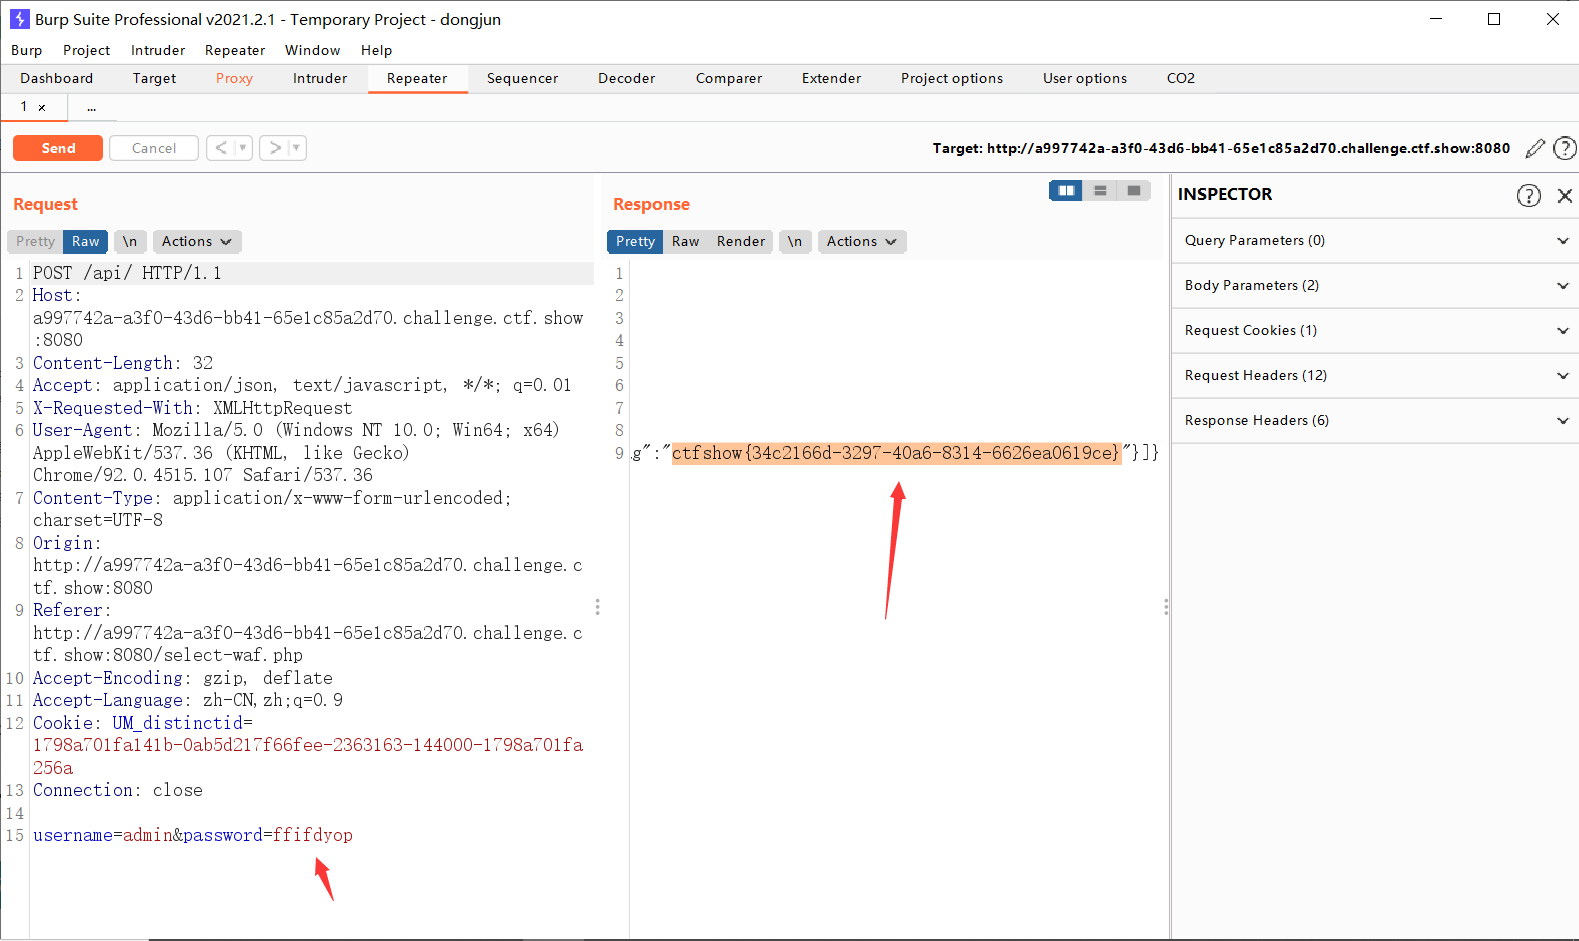1579x941 pixels.
Task: Expand Response Headers (6) section
Action: click(x=1375, y=421)
